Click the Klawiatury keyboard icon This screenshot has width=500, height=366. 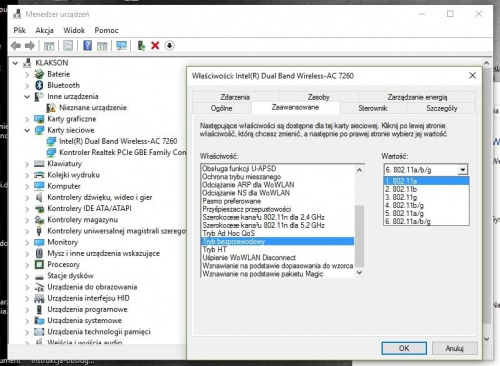[39, 164]
